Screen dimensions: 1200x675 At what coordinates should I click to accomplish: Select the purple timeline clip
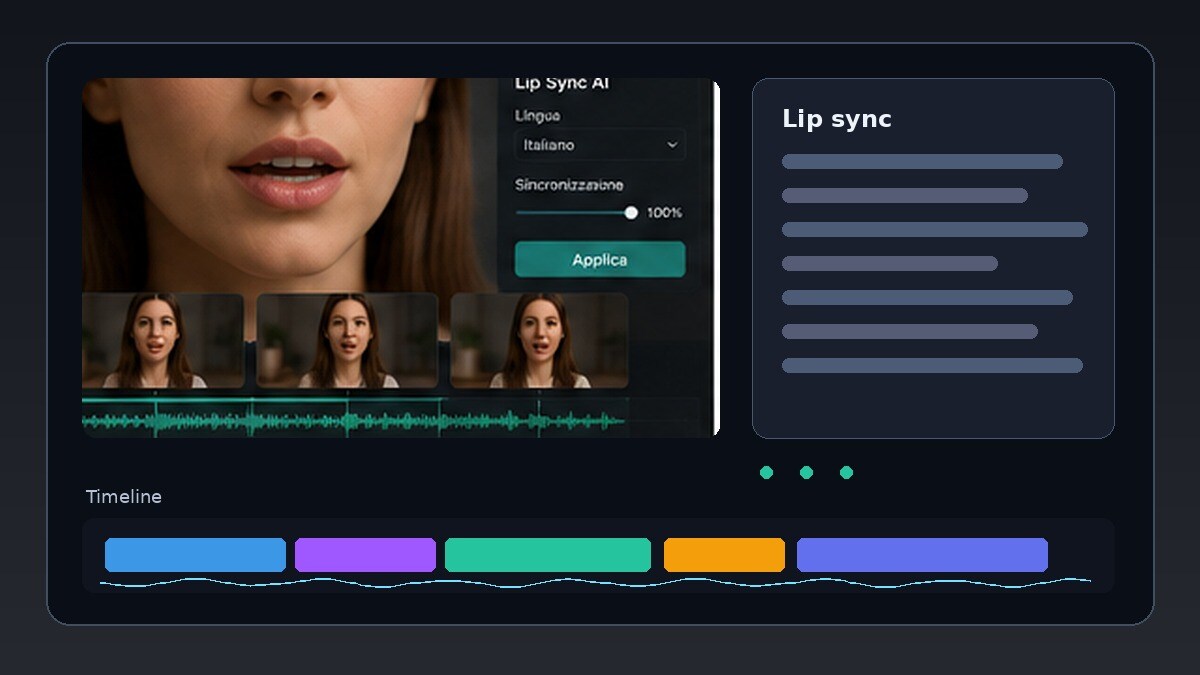tap(365, 555)
